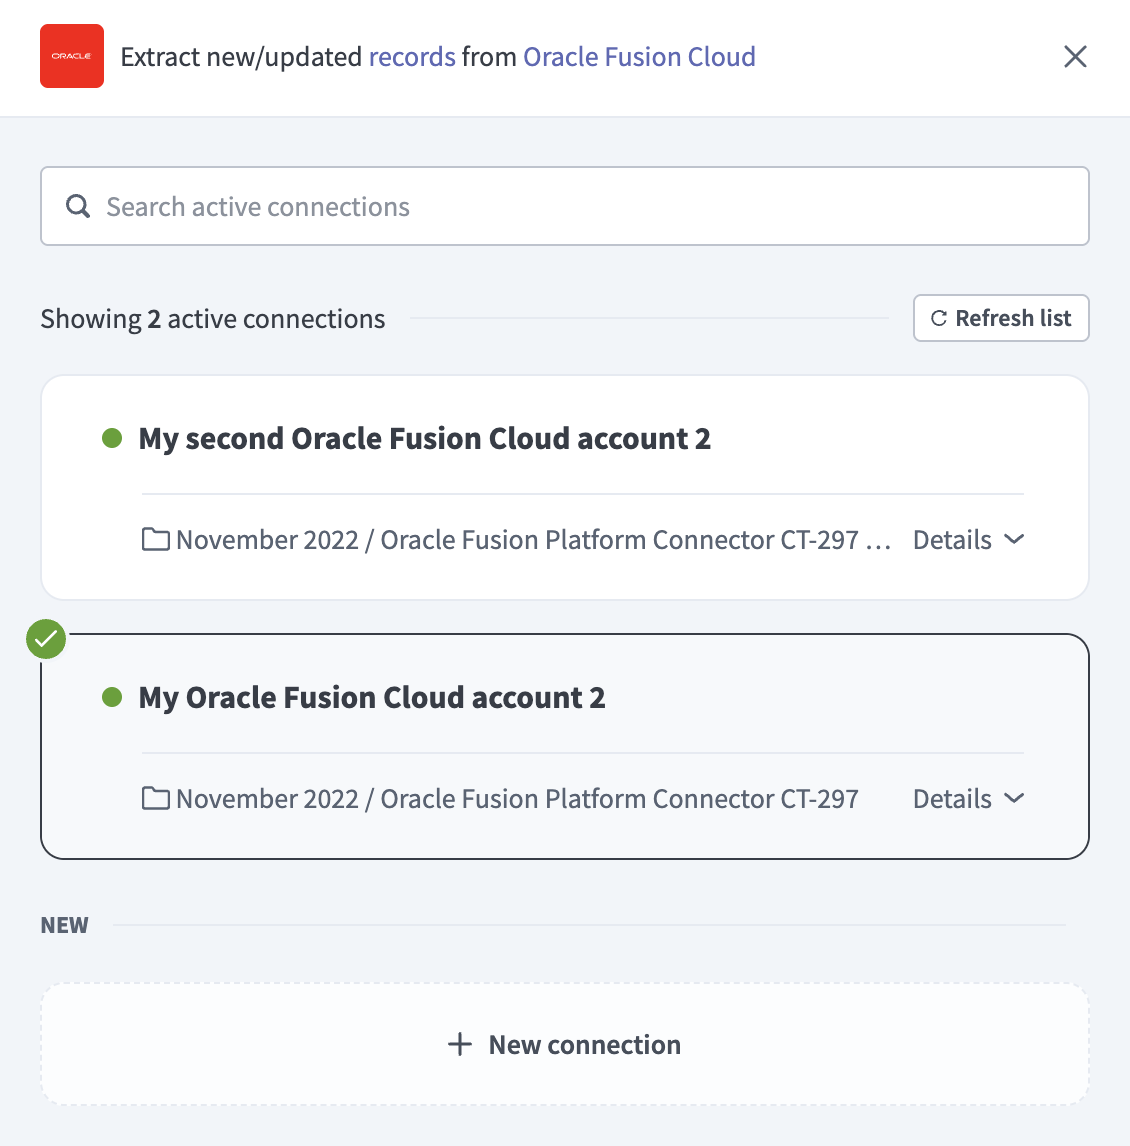Viewport: 1130px width, 1146px height.
Task: Expand Details for My Oracle Fusion Cloud account 2
Action: pyautogui.click(x=968, y=798)
